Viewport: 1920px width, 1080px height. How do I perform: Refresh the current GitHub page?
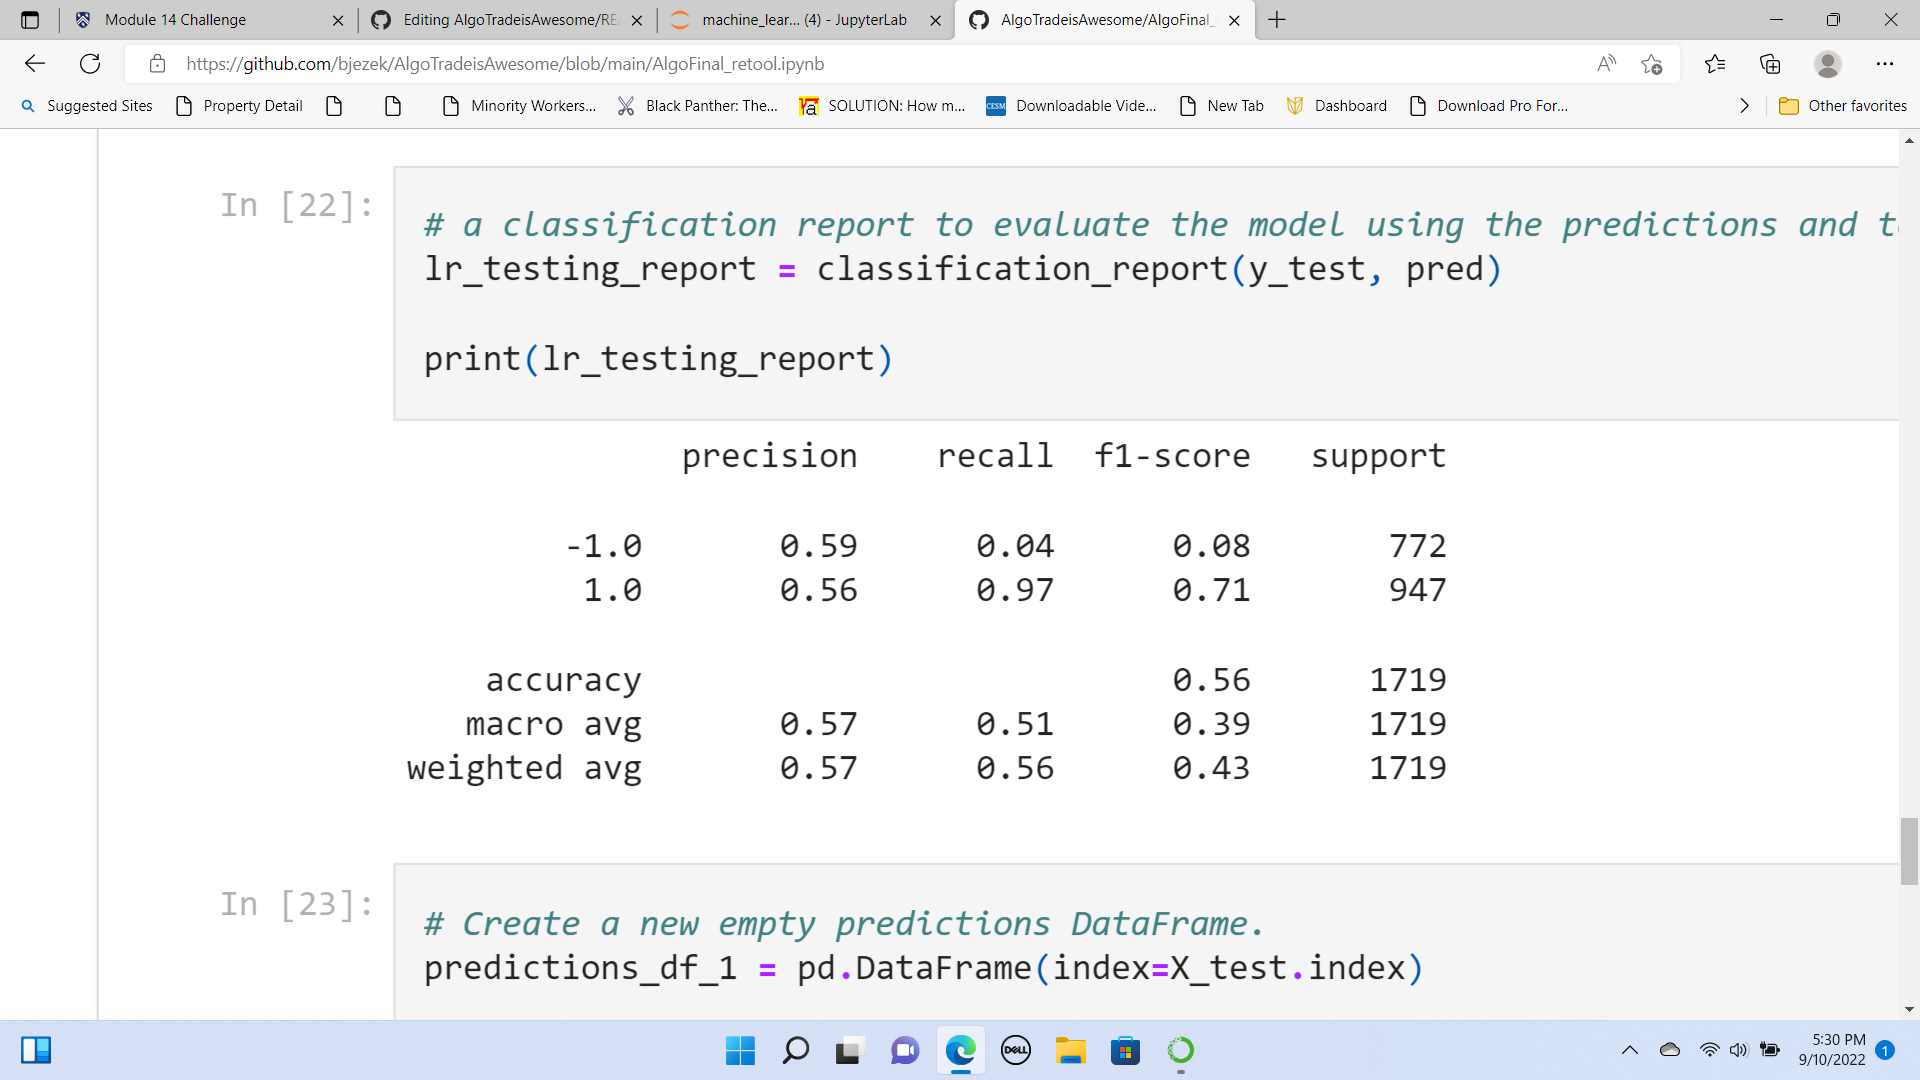90,64
